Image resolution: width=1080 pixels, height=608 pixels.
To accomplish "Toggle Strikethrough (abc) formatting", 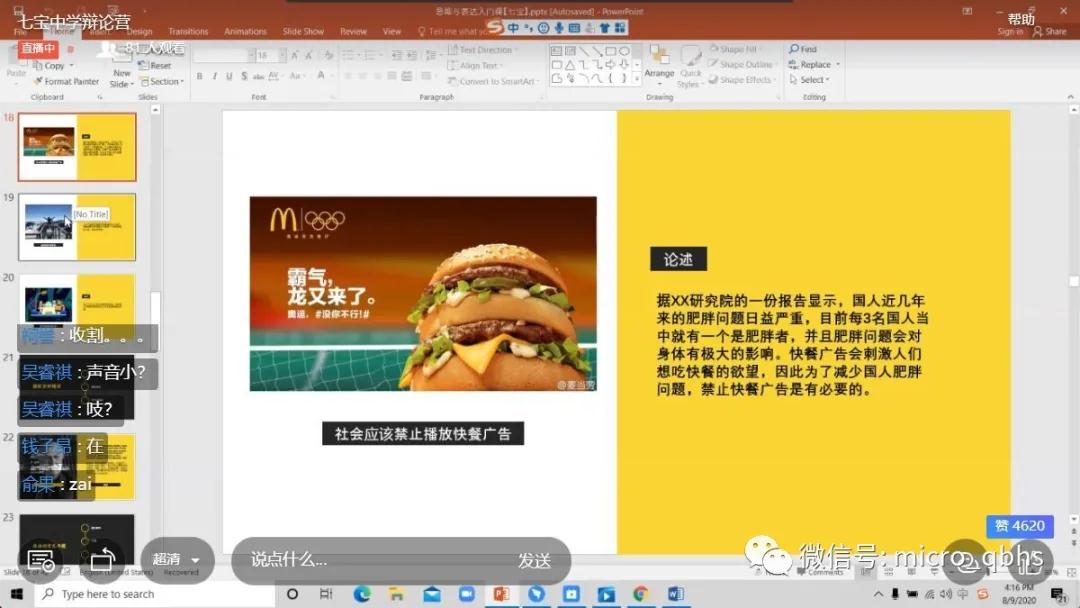I will (x=258, y=76).
